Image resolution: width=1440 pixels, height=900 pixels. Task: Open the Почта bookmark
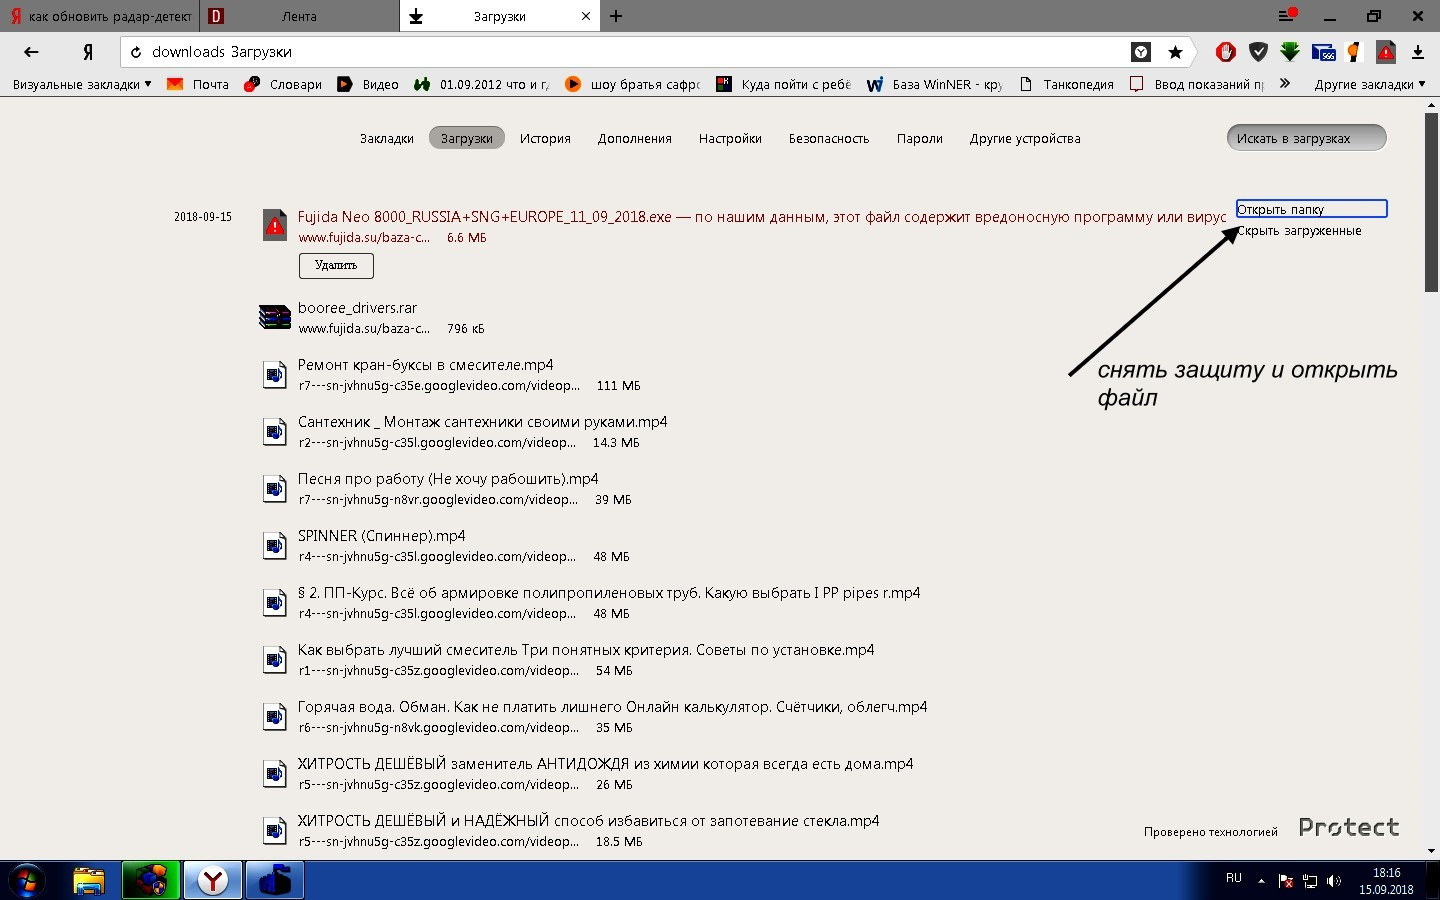coord(198,84)
